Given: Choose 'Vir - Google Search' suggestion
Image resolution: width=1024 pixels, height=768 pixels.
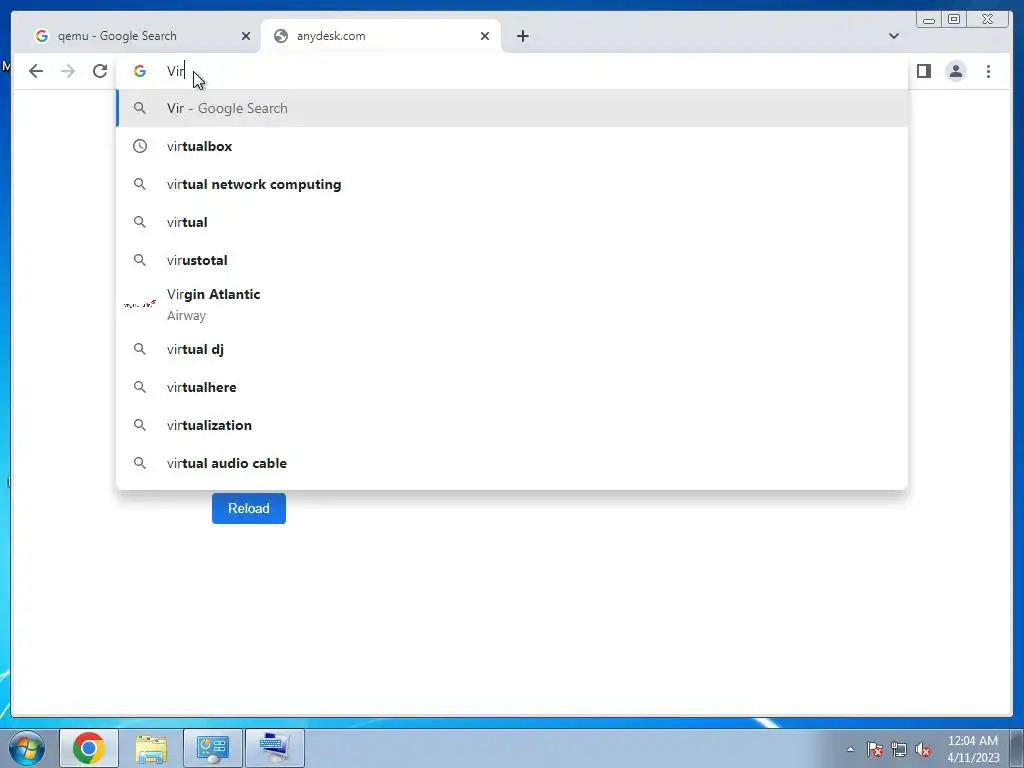Looking at the screenshot, I should [x=513, y=108].
